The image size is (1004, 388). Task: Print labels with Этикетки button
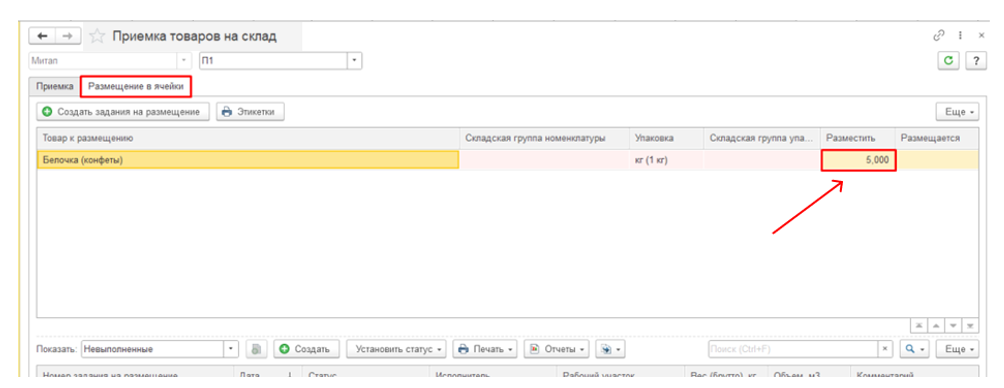point(250,111)
